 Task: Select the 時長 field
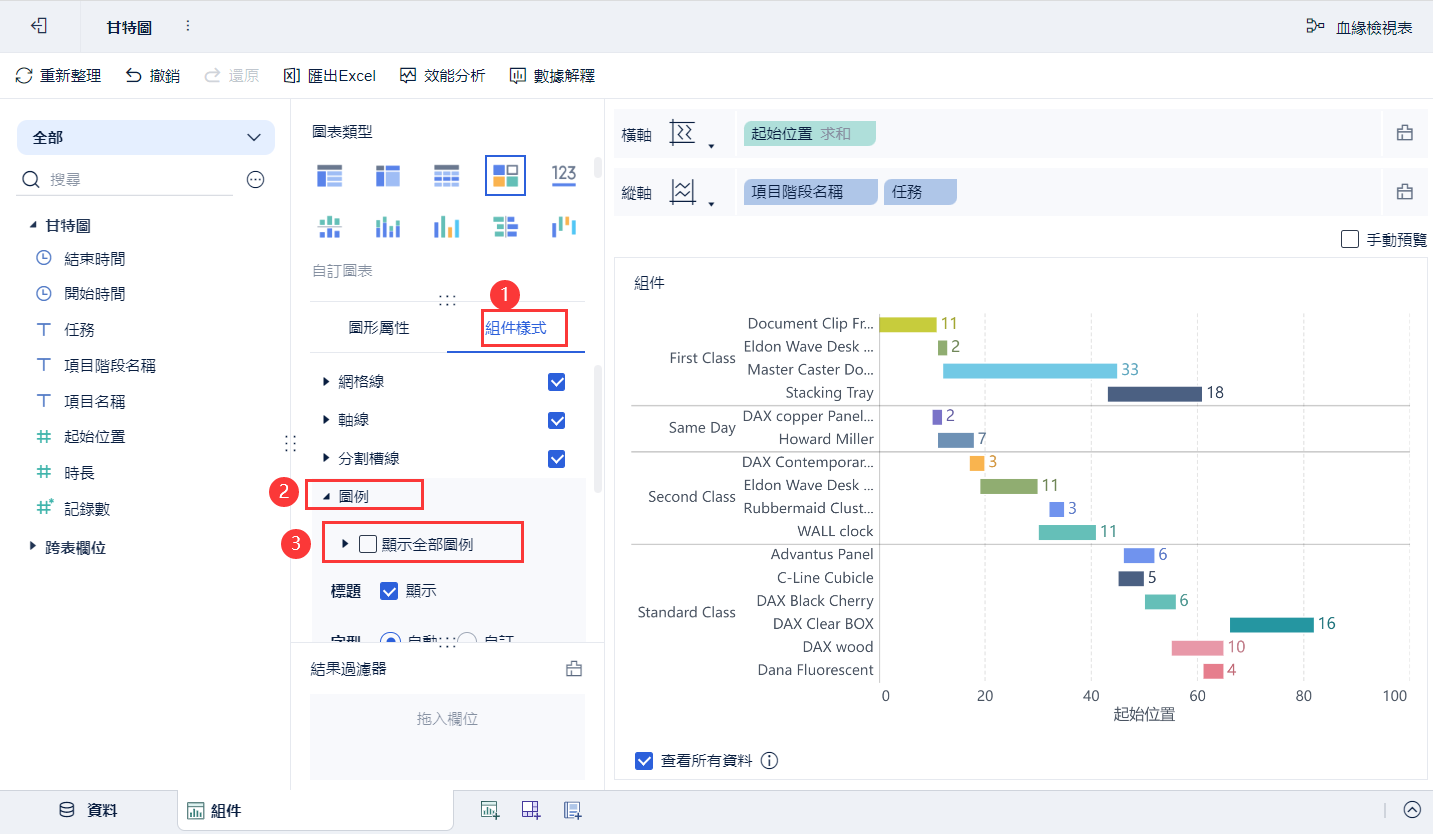tap(79, 472)
